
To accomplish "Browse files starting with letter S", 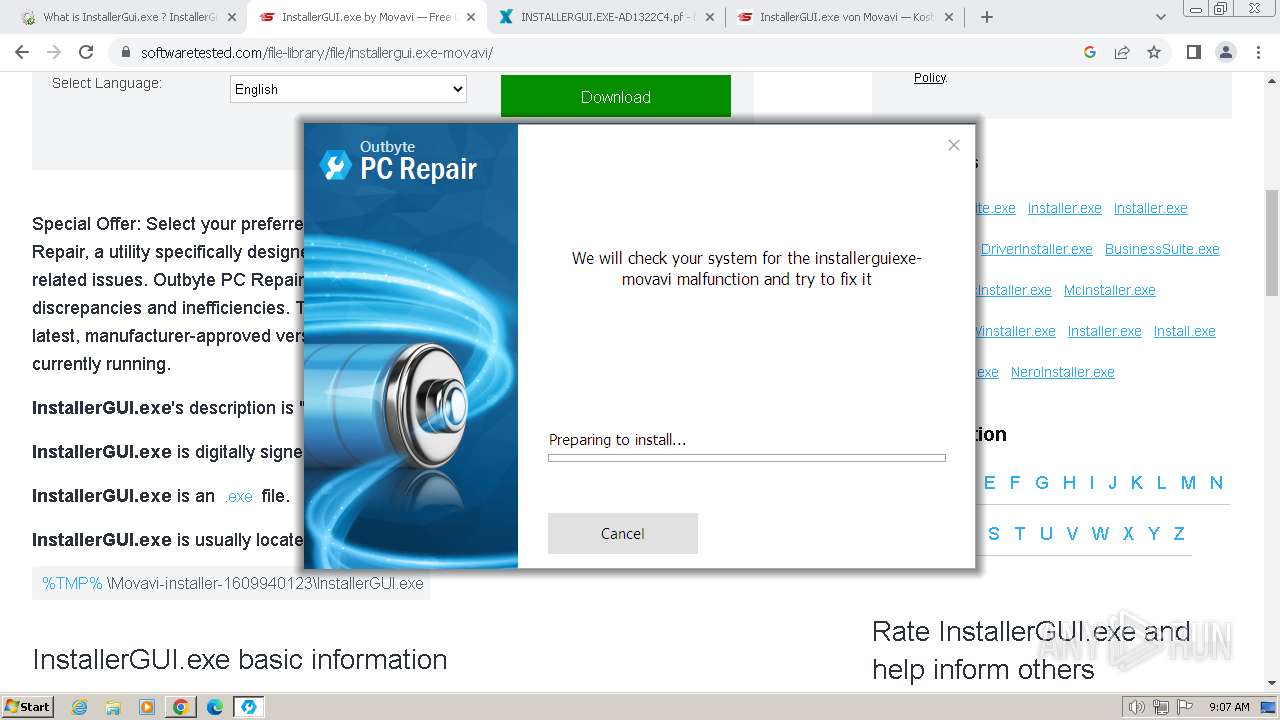I will [994, 534].
